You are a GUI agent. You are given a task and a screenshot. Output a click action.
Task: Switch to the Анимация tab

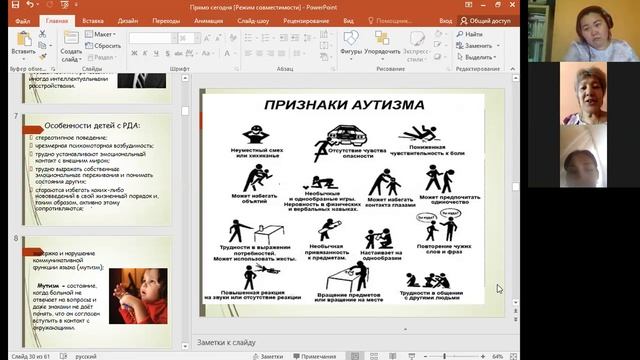(x=209, y=21)
